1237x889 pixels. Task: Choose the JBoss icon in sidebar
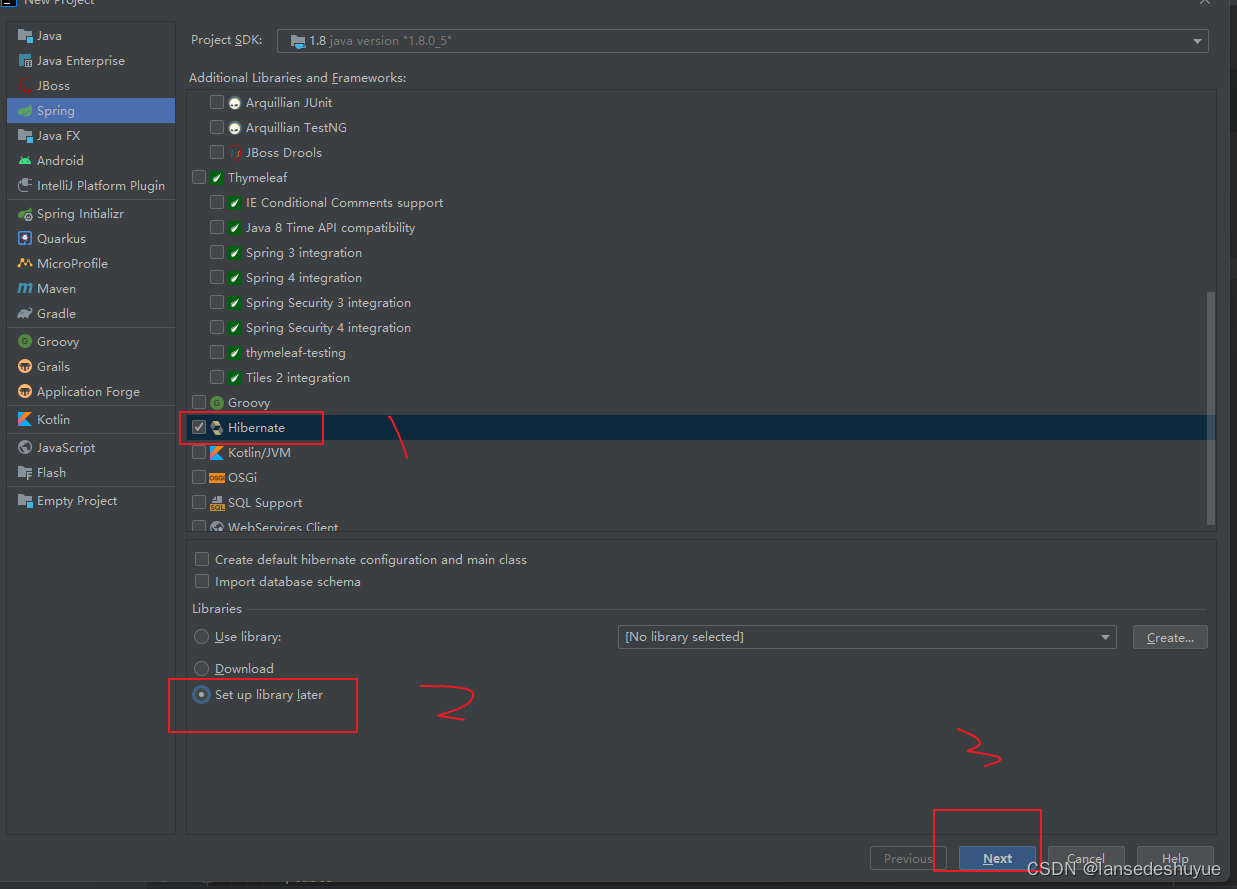click(x=25, y=86)
